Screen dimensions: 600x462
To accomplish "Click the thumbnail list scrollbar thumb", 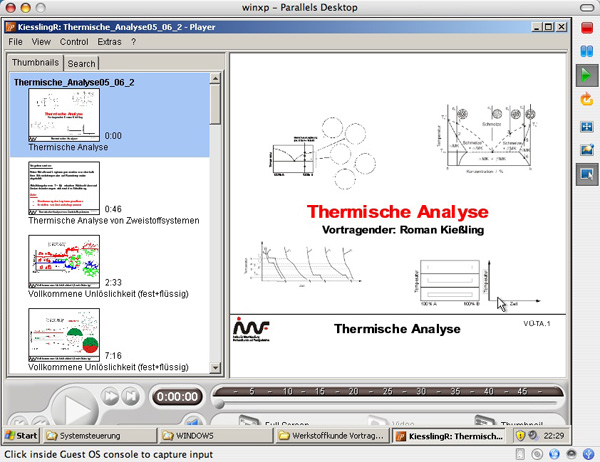I will pos(215,104).
